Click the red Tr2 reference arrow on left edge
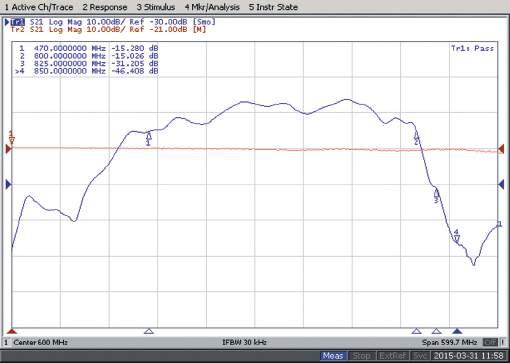The height and width of the screenshot is (363, 510). pyautogui.click(x=9, y=149)
